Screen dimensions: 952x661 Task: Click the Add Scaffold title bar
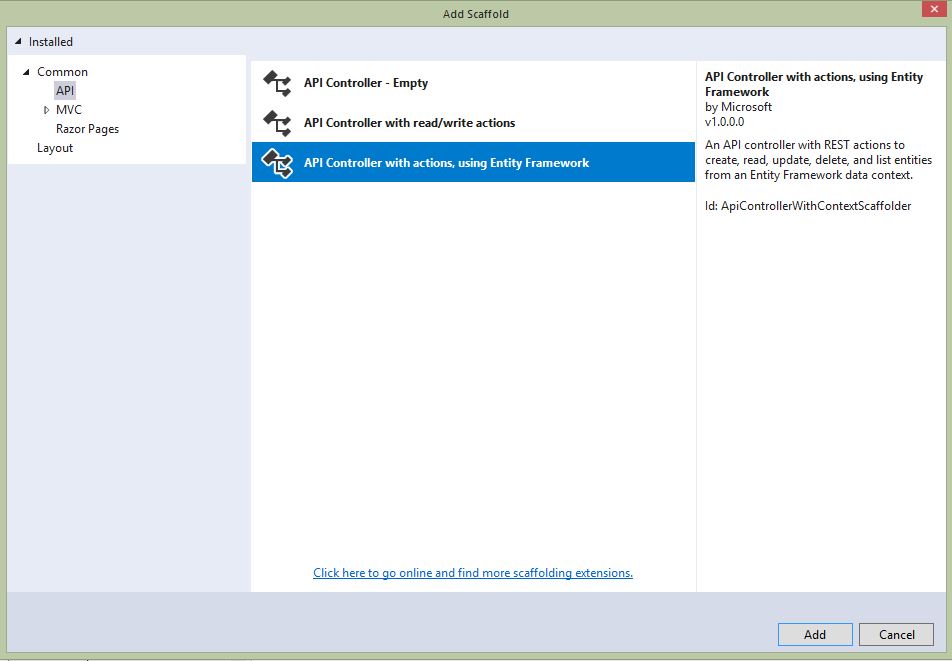(x=475, y=13)
